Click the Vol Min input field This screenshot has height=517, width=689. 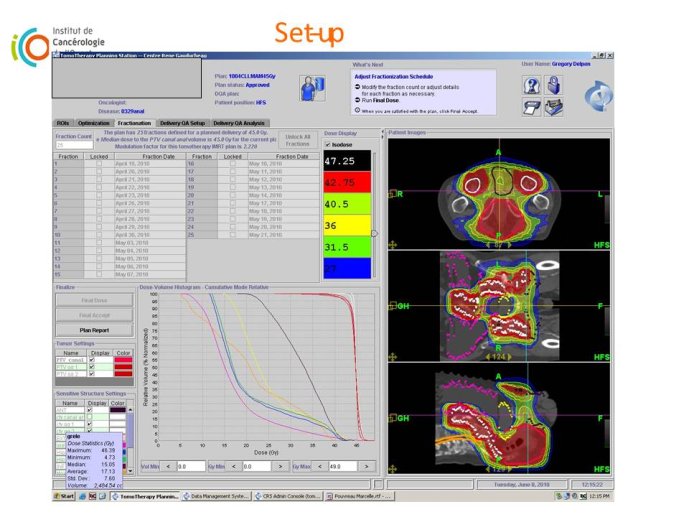click(x=191, y=466)
